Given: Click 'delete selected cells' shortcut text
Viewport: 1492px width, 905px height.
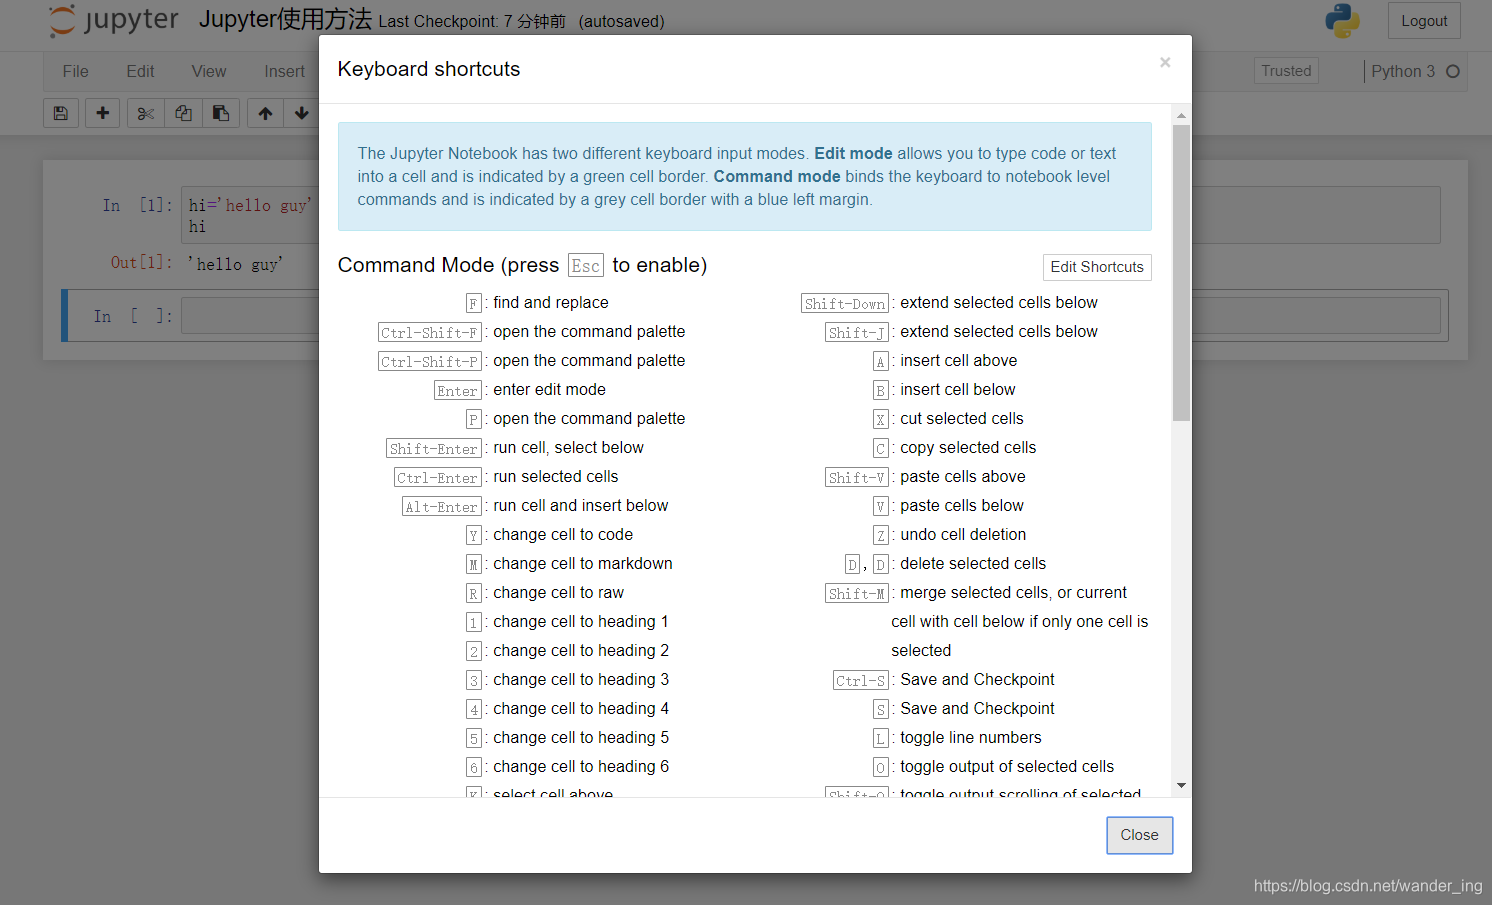Looking at the screenshot, I should pyautogui.click(x=972, y=563).
